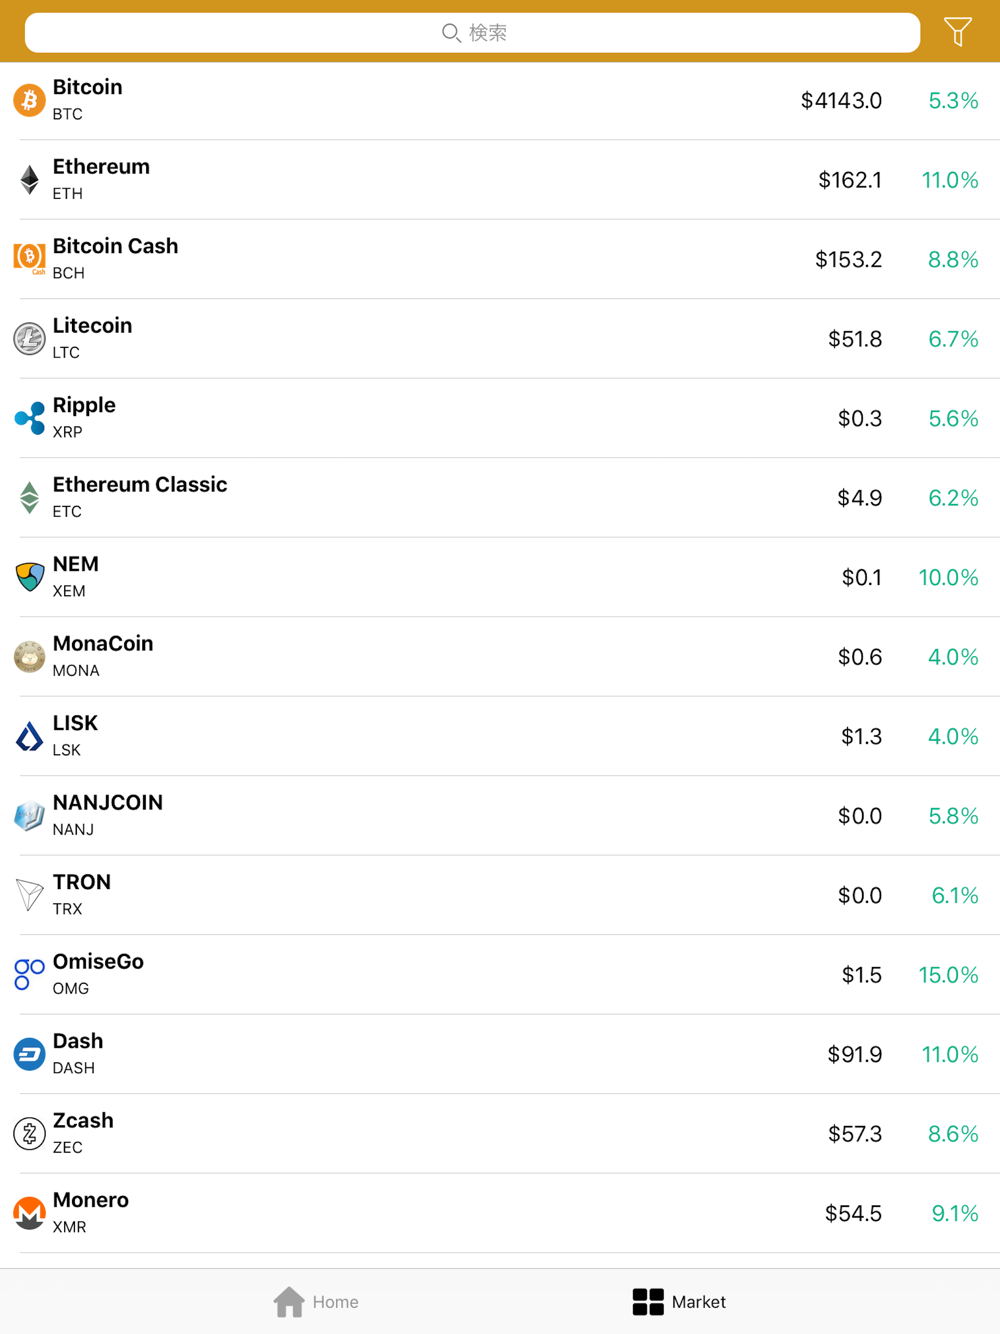
Task: Tap the Monero orange logo icon
Action: (29, 1213)
